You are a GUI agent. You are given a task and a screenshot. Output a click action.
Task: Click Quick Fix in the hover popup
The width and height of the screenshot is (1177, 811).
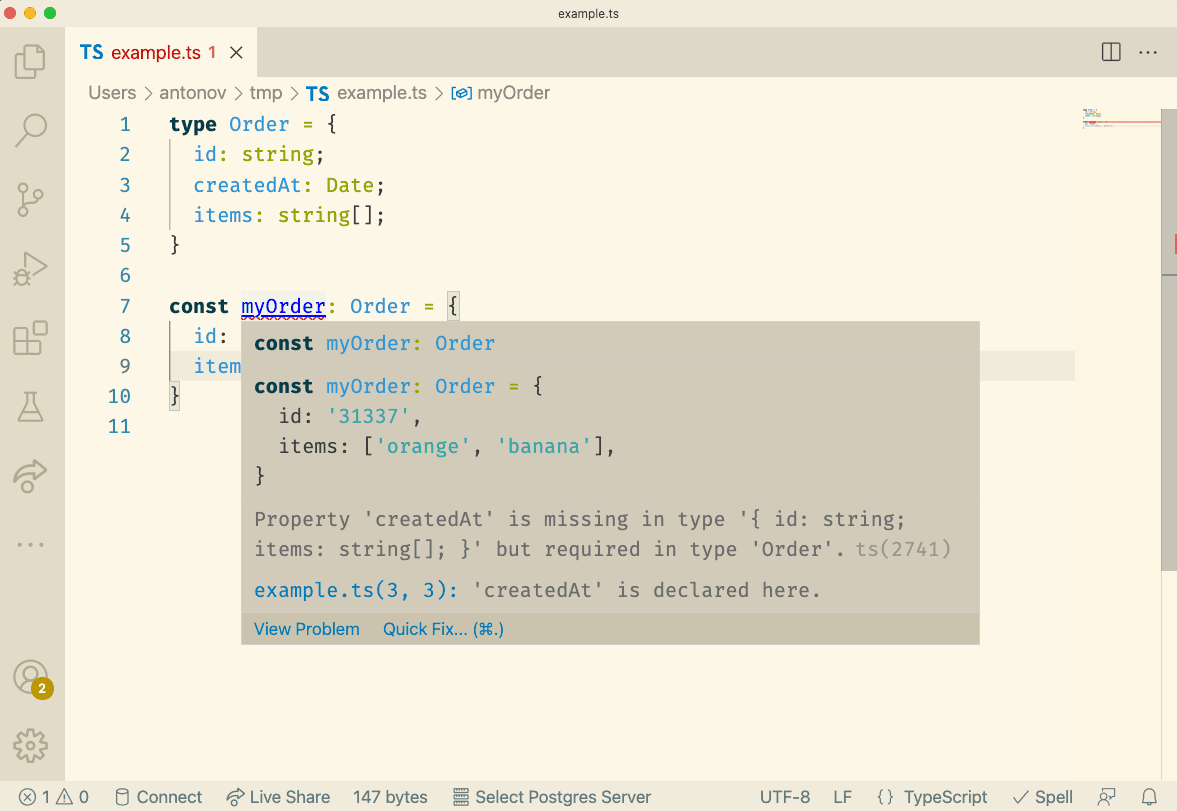click(443, 629)
